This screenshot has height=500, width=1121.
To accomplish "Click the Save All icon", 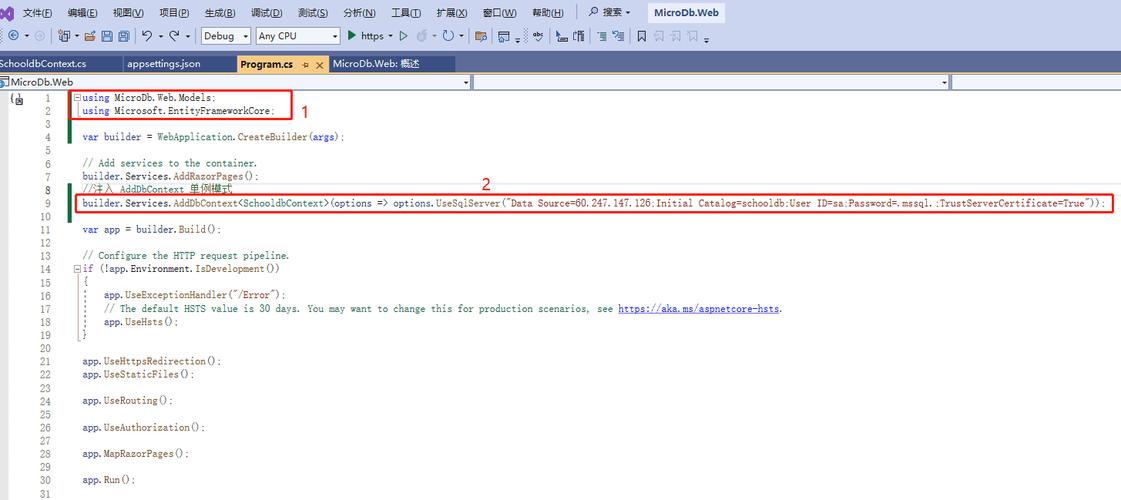I will tap(124, 36).
